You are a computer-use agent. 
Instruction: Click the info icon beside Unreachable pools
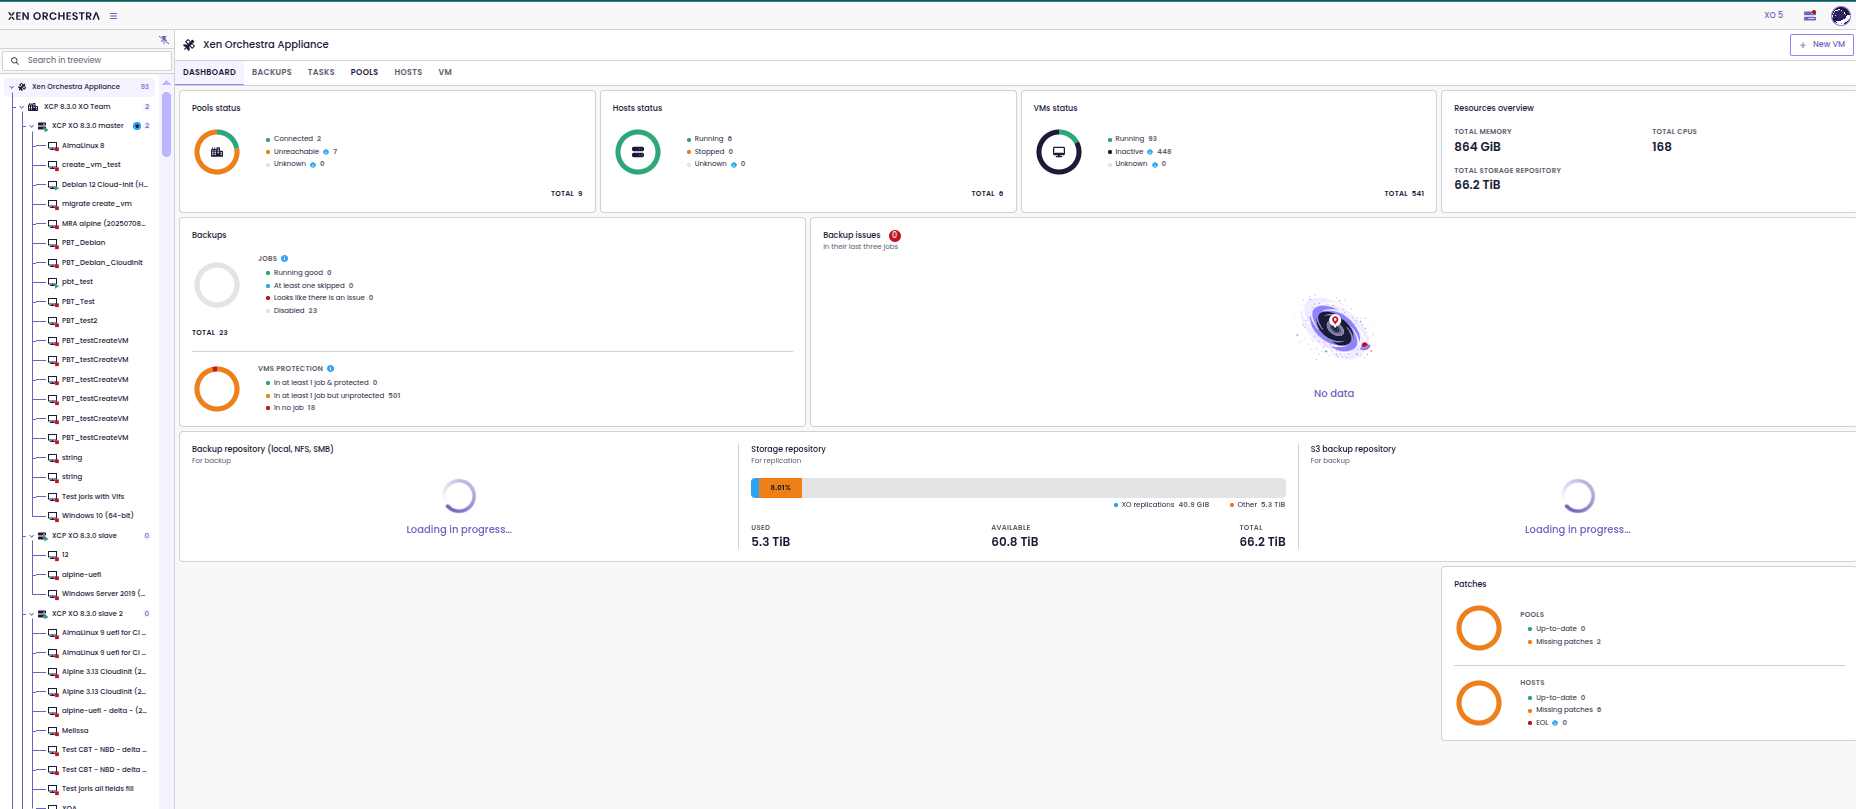click(x=326, y=152)
